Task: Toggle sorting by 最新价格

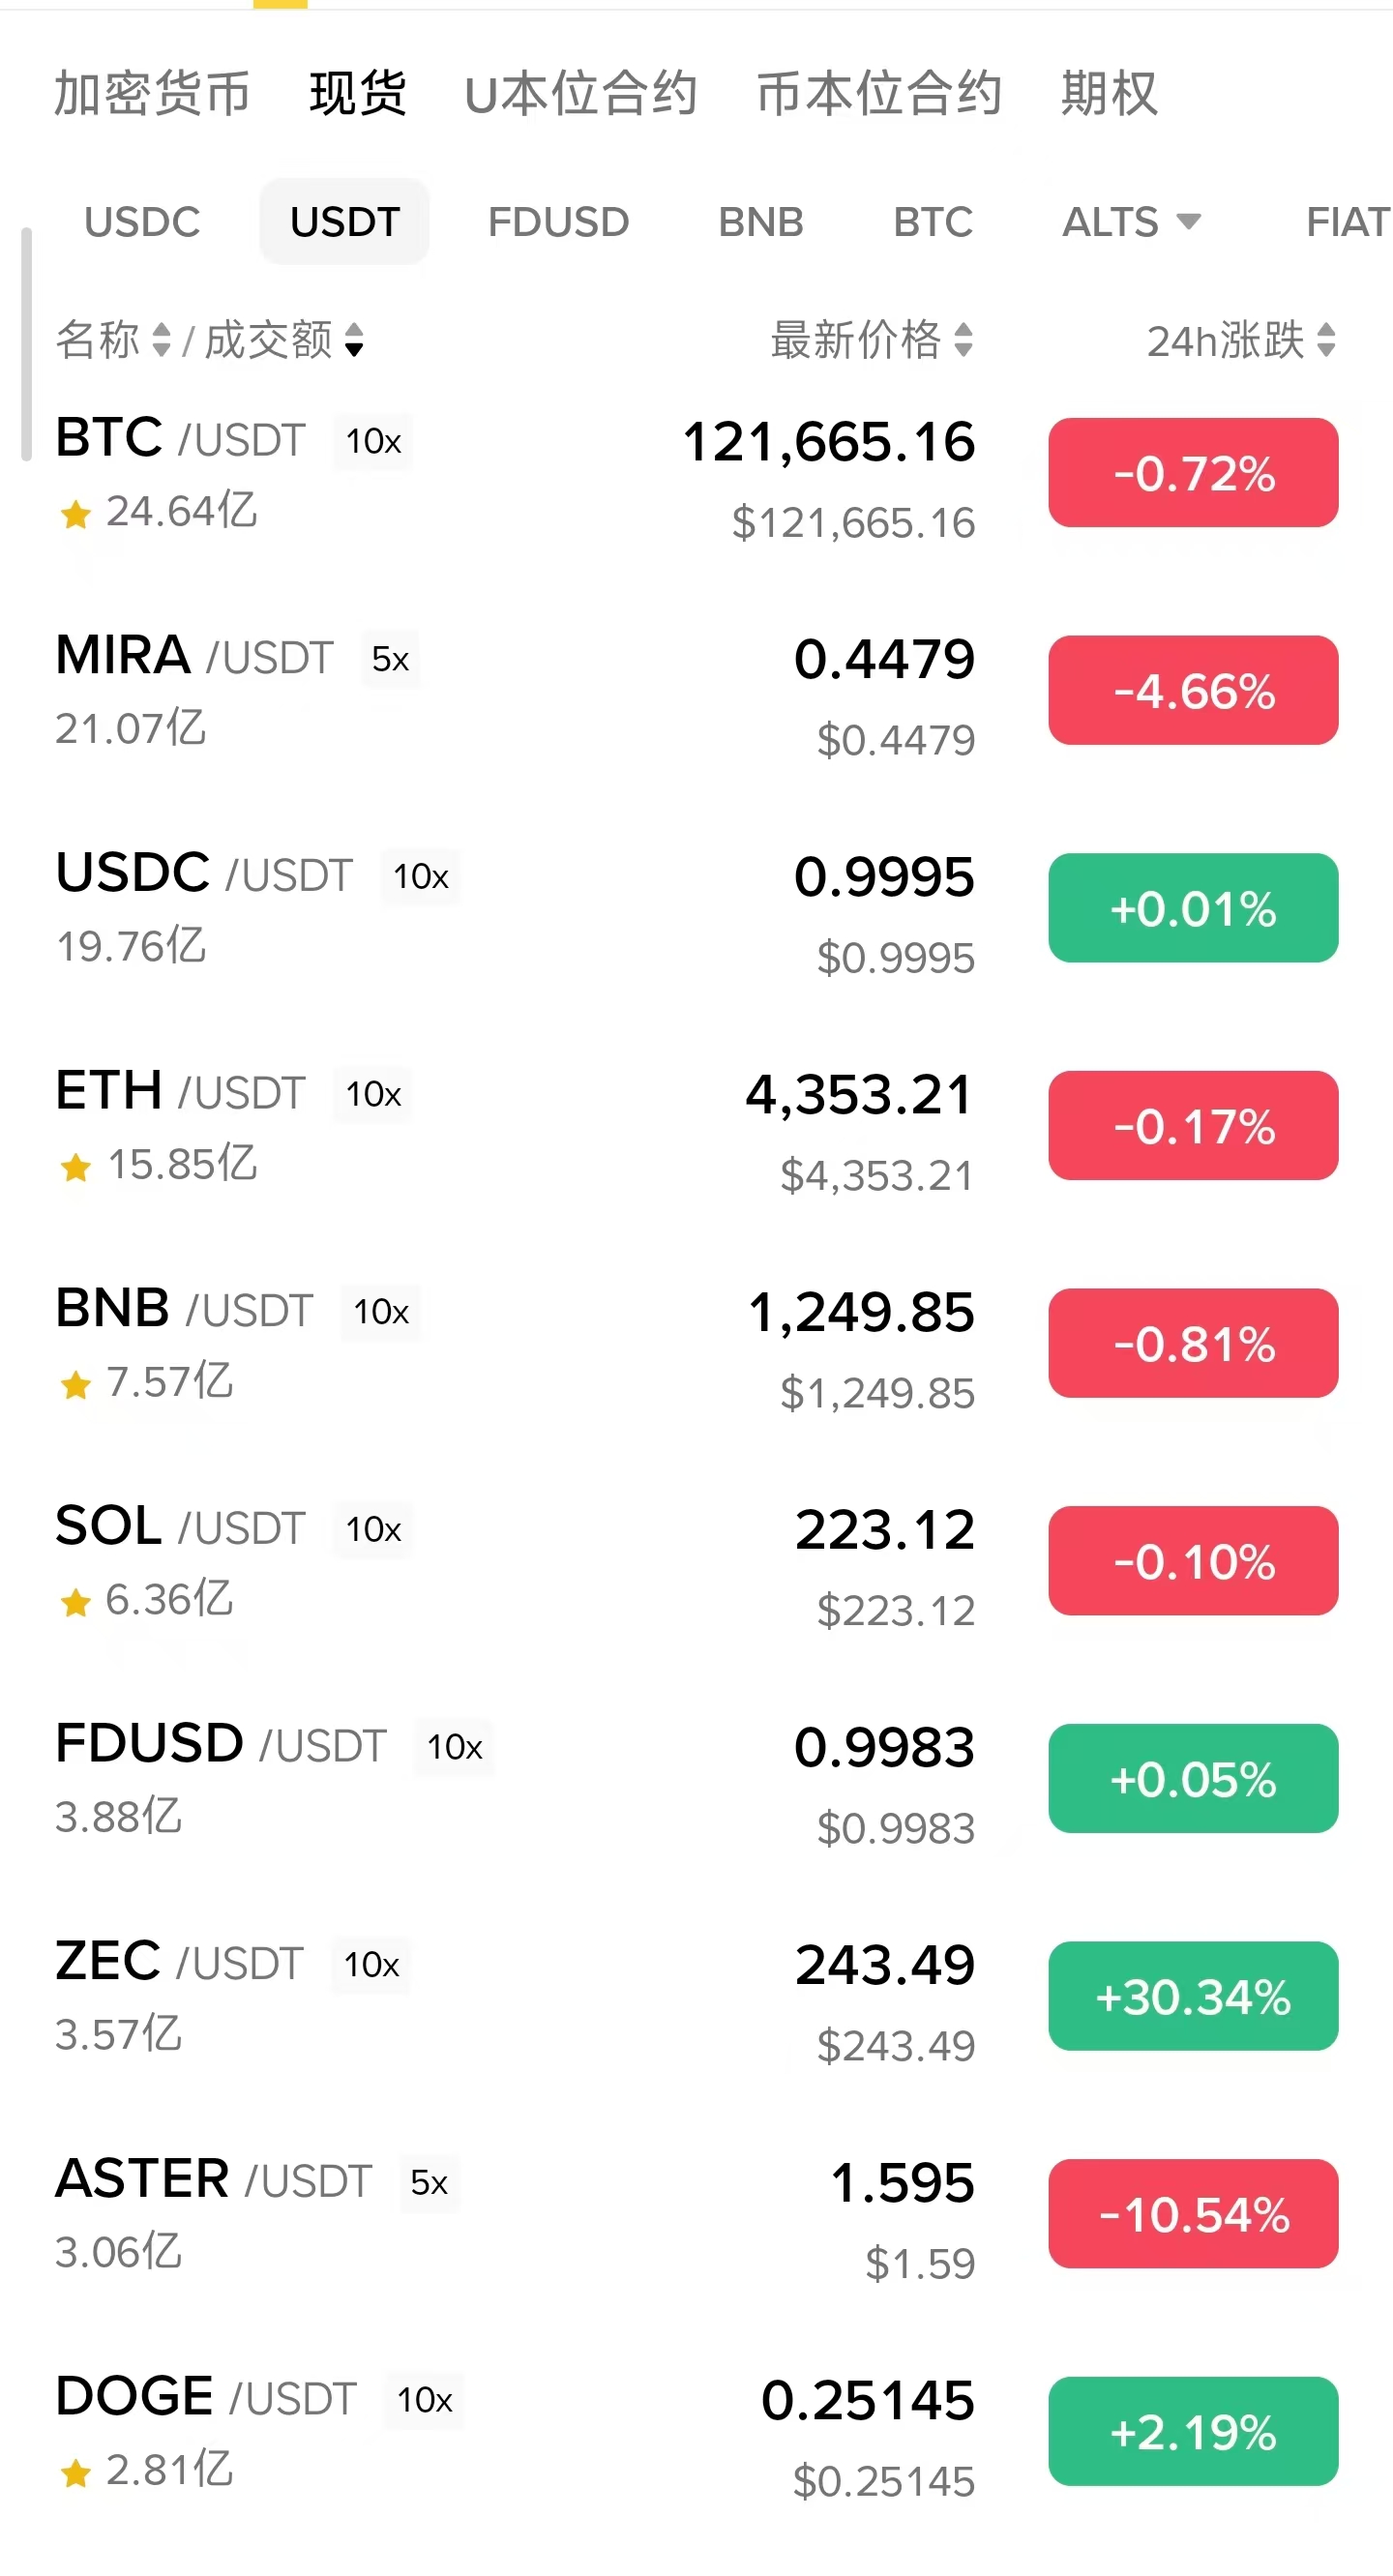Action: coord(962,340)
